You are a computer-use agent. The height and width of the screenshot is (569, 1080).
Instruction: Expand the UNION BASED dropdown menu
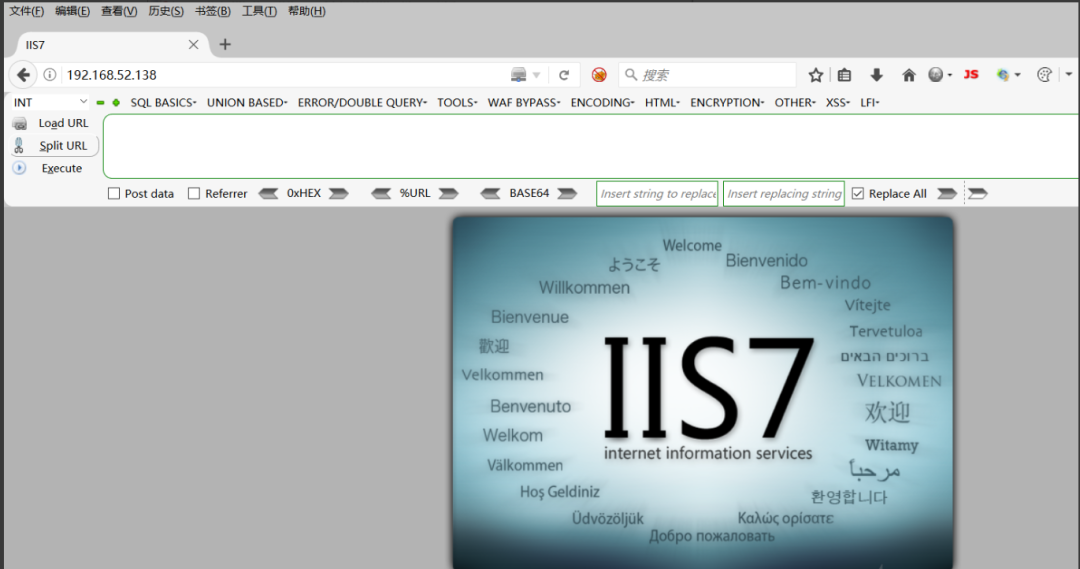[x=247, y=102]
